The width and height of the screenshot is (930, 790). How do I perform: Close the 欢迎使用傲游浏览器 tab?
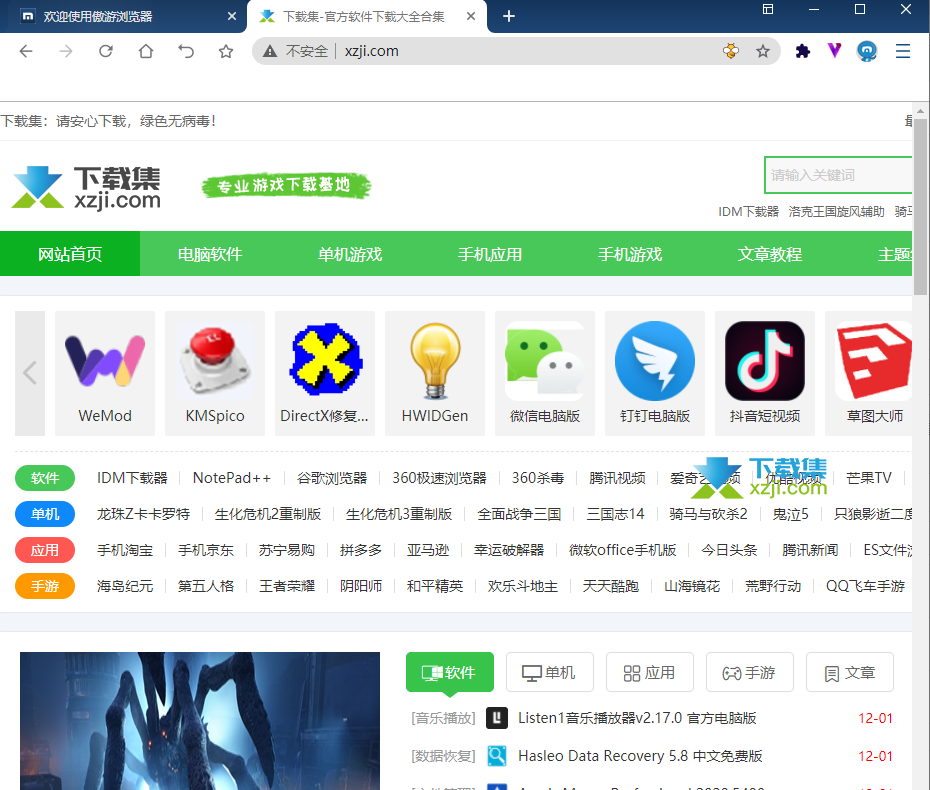coord(232,16)
